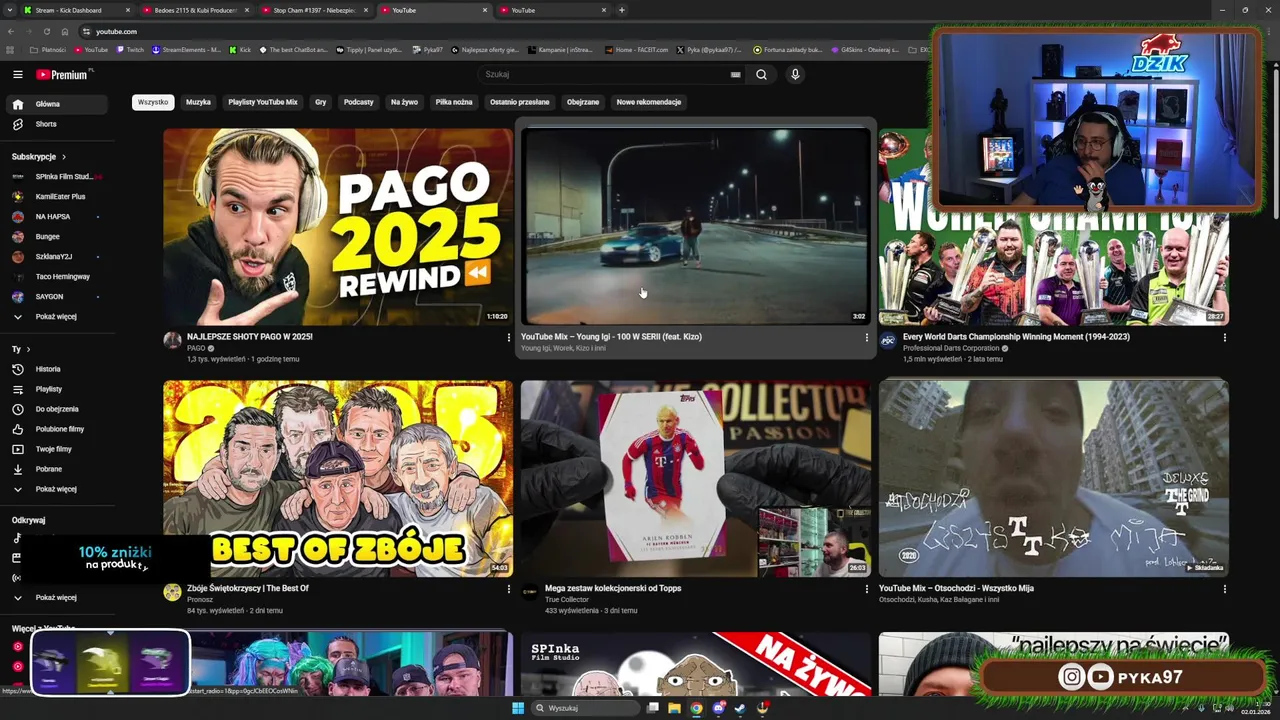Open the Subskrypcje section chevron
The image size is (1280, 720).
[x=64, y=157]
